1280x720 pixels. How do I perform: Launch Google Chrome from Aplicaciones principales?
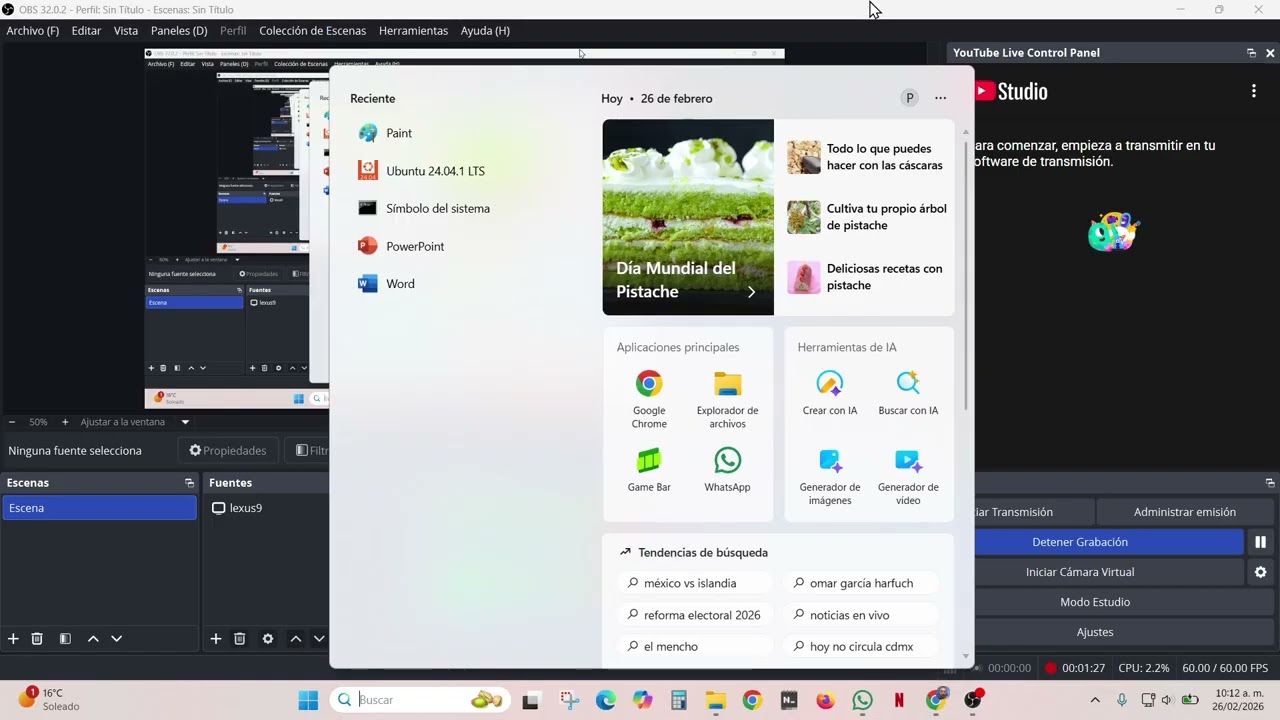[649, 398]
